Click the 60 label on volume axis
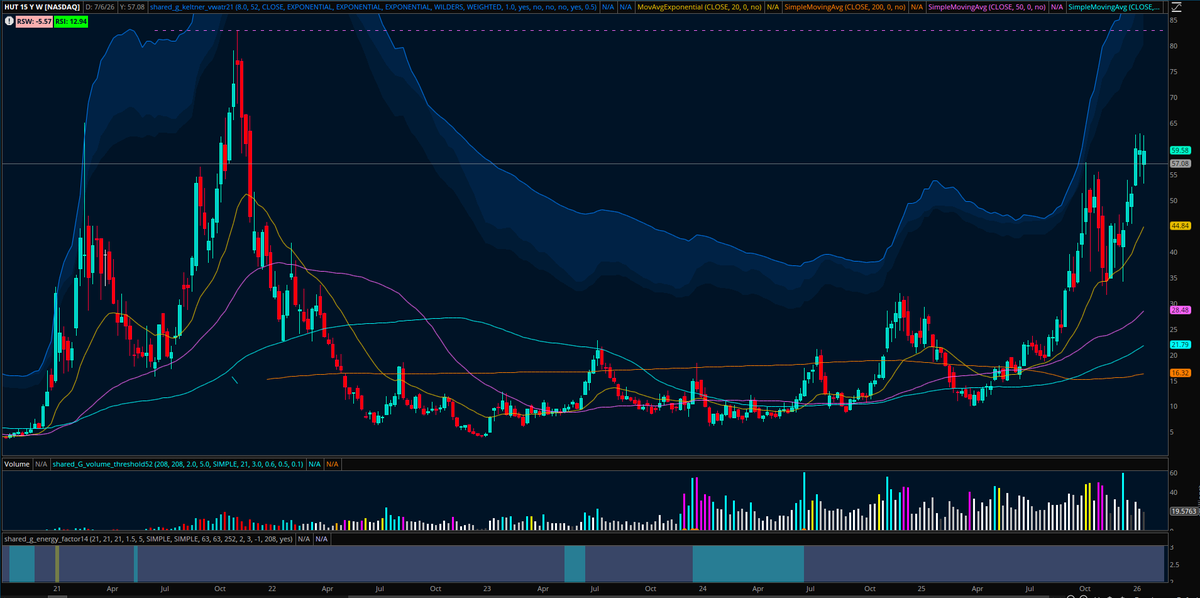The image size is (1200, 598). coord(1172,472)
